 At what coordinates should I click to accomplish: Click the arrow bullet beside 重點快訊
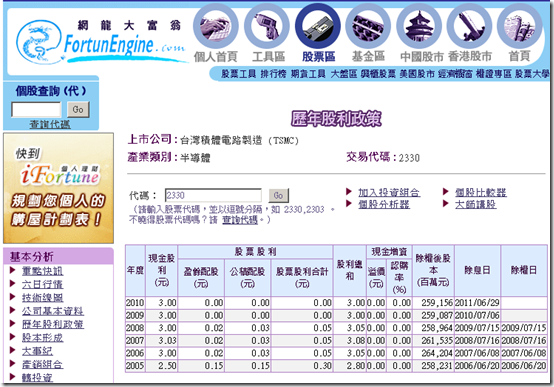[13, 270]
